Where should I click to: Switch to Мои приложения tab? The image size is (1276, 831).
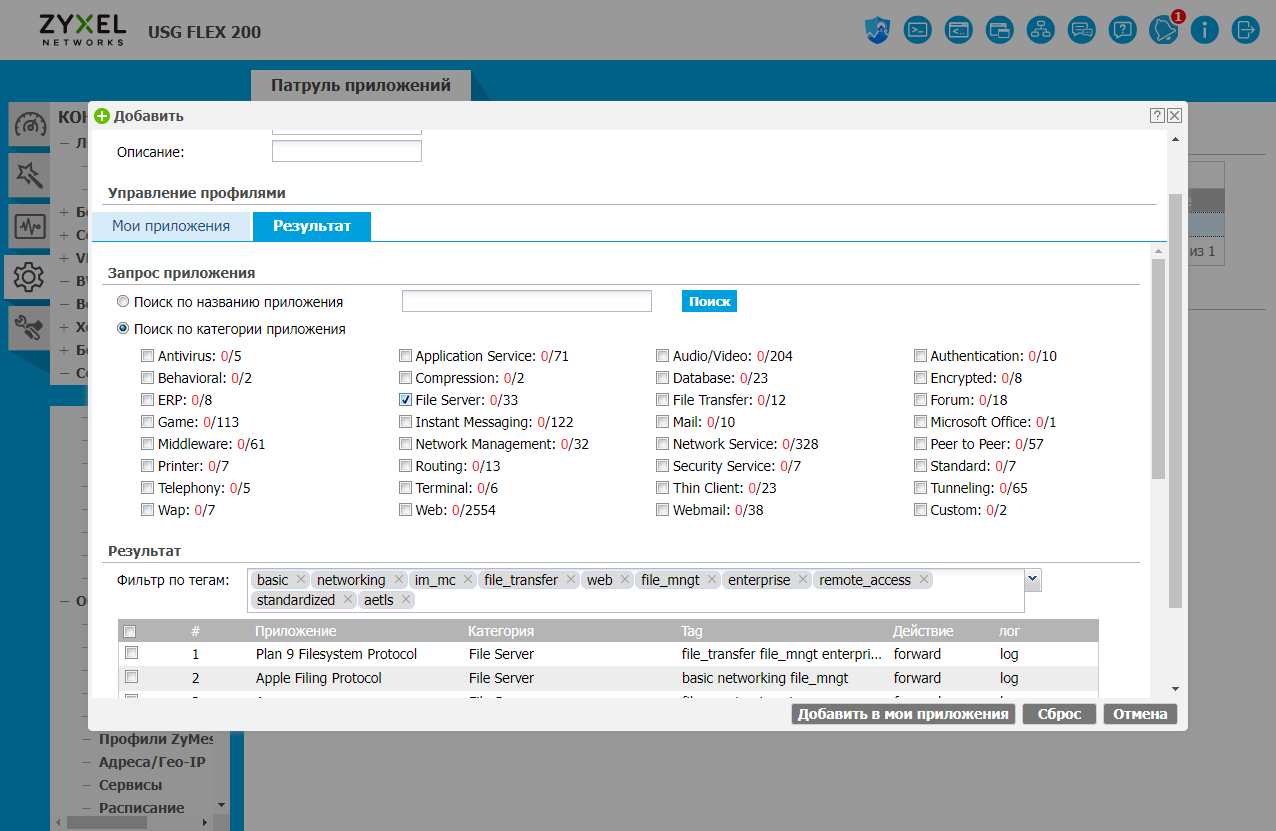coord(171,226)
